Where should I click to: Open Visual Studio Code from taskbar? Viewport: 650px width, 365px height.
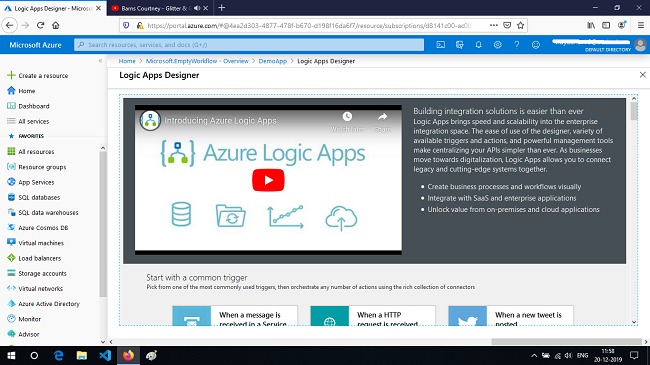105,355
